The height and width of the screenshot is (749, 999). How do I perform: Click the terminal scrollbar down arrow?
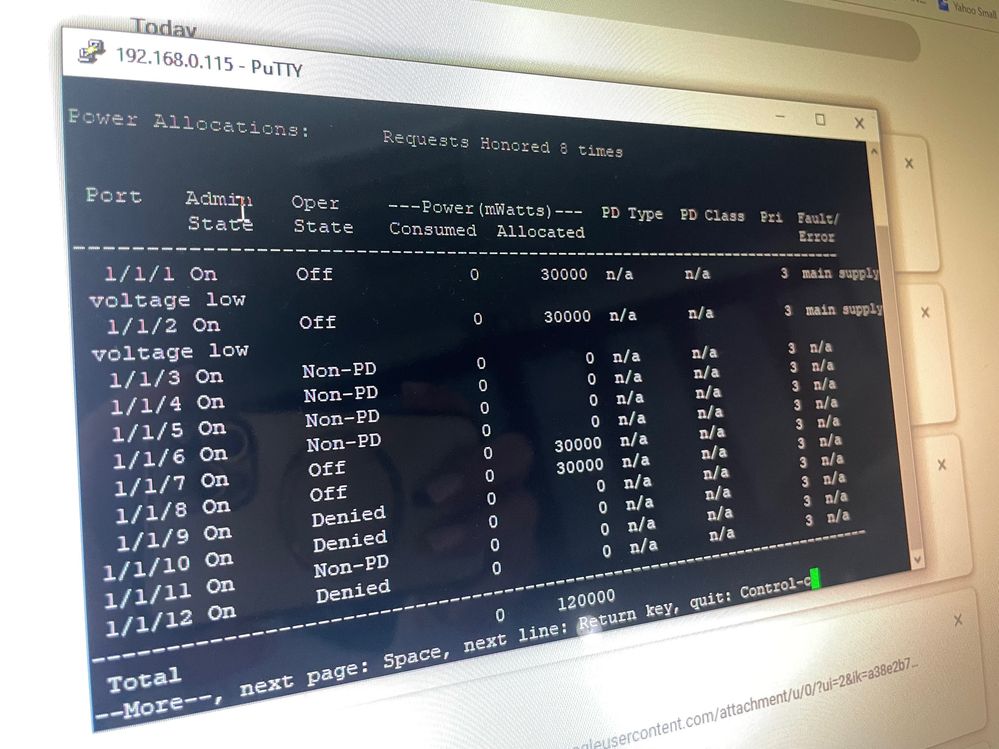click(x=917, y=559)
